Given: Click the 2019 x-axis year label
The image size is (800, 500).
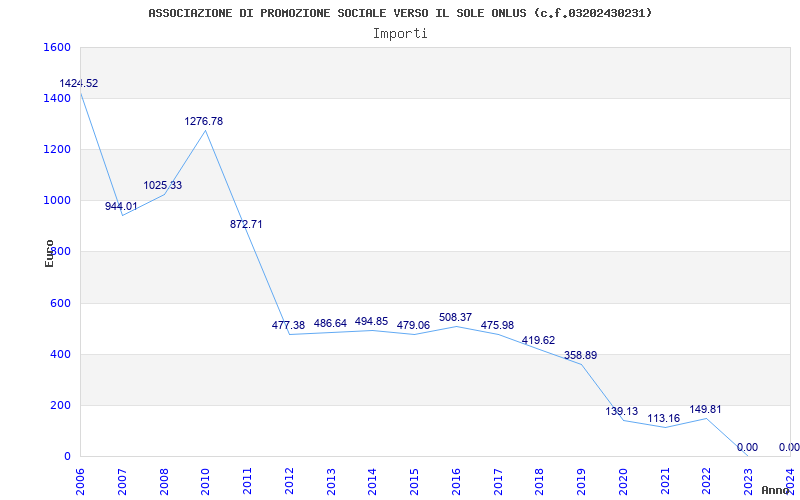Looking at the screenshot, I should (582, 481).
